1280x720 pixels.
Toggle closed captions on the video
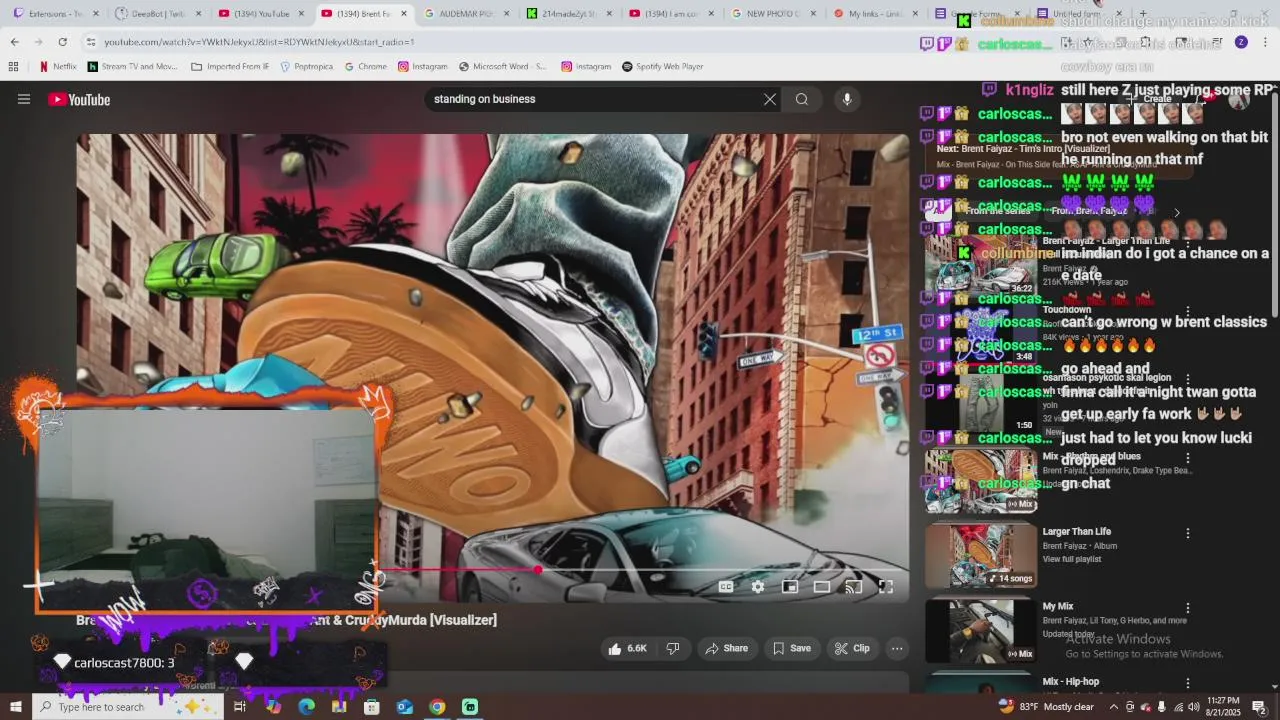[726, 587]
